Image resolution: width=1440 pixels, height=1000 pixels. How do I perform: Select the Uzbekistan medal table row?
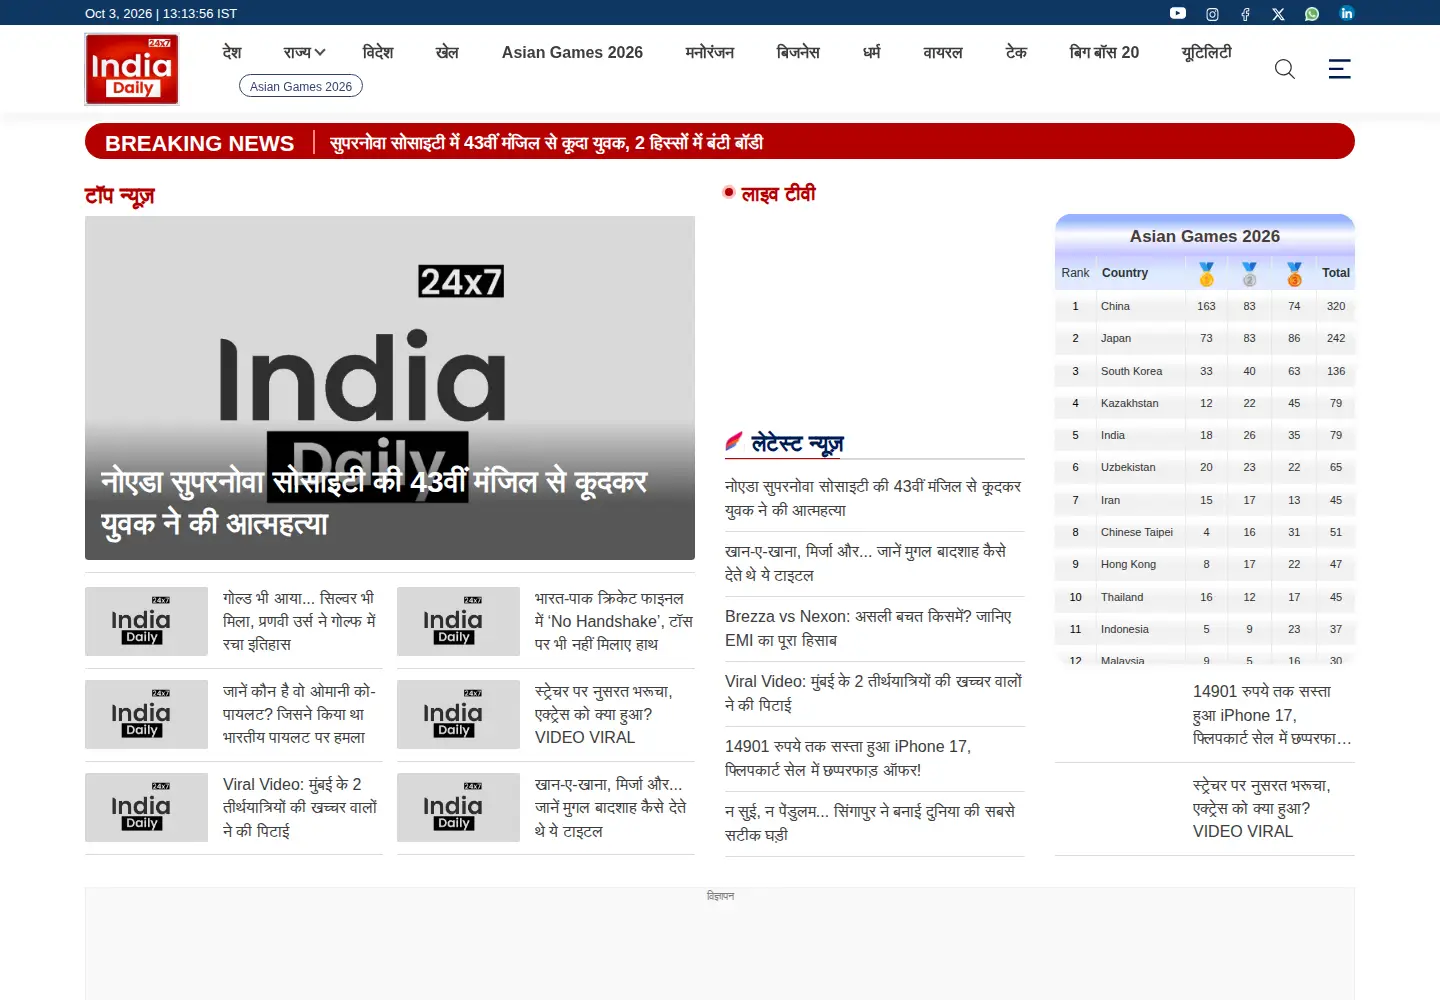pyautogui.click(x=1205, y=467)
